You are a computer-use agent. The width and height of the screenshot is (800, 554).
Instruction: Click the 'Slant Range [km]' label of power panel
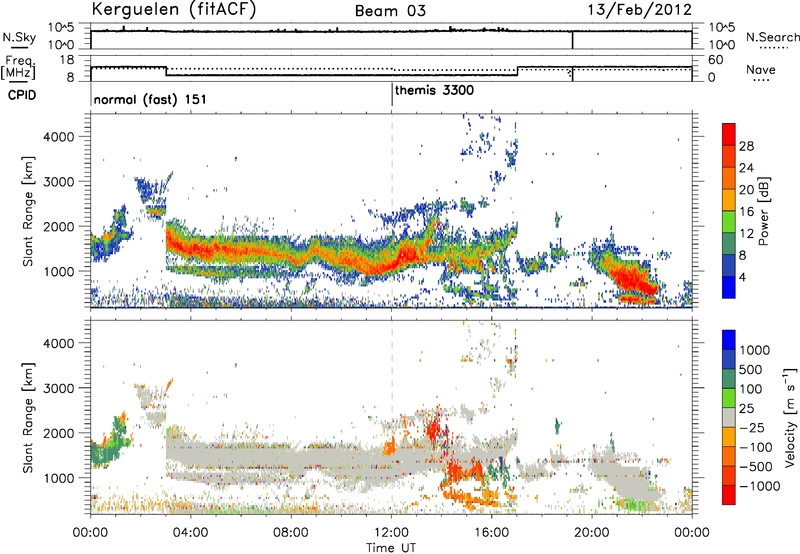click(x=28, y=211)
